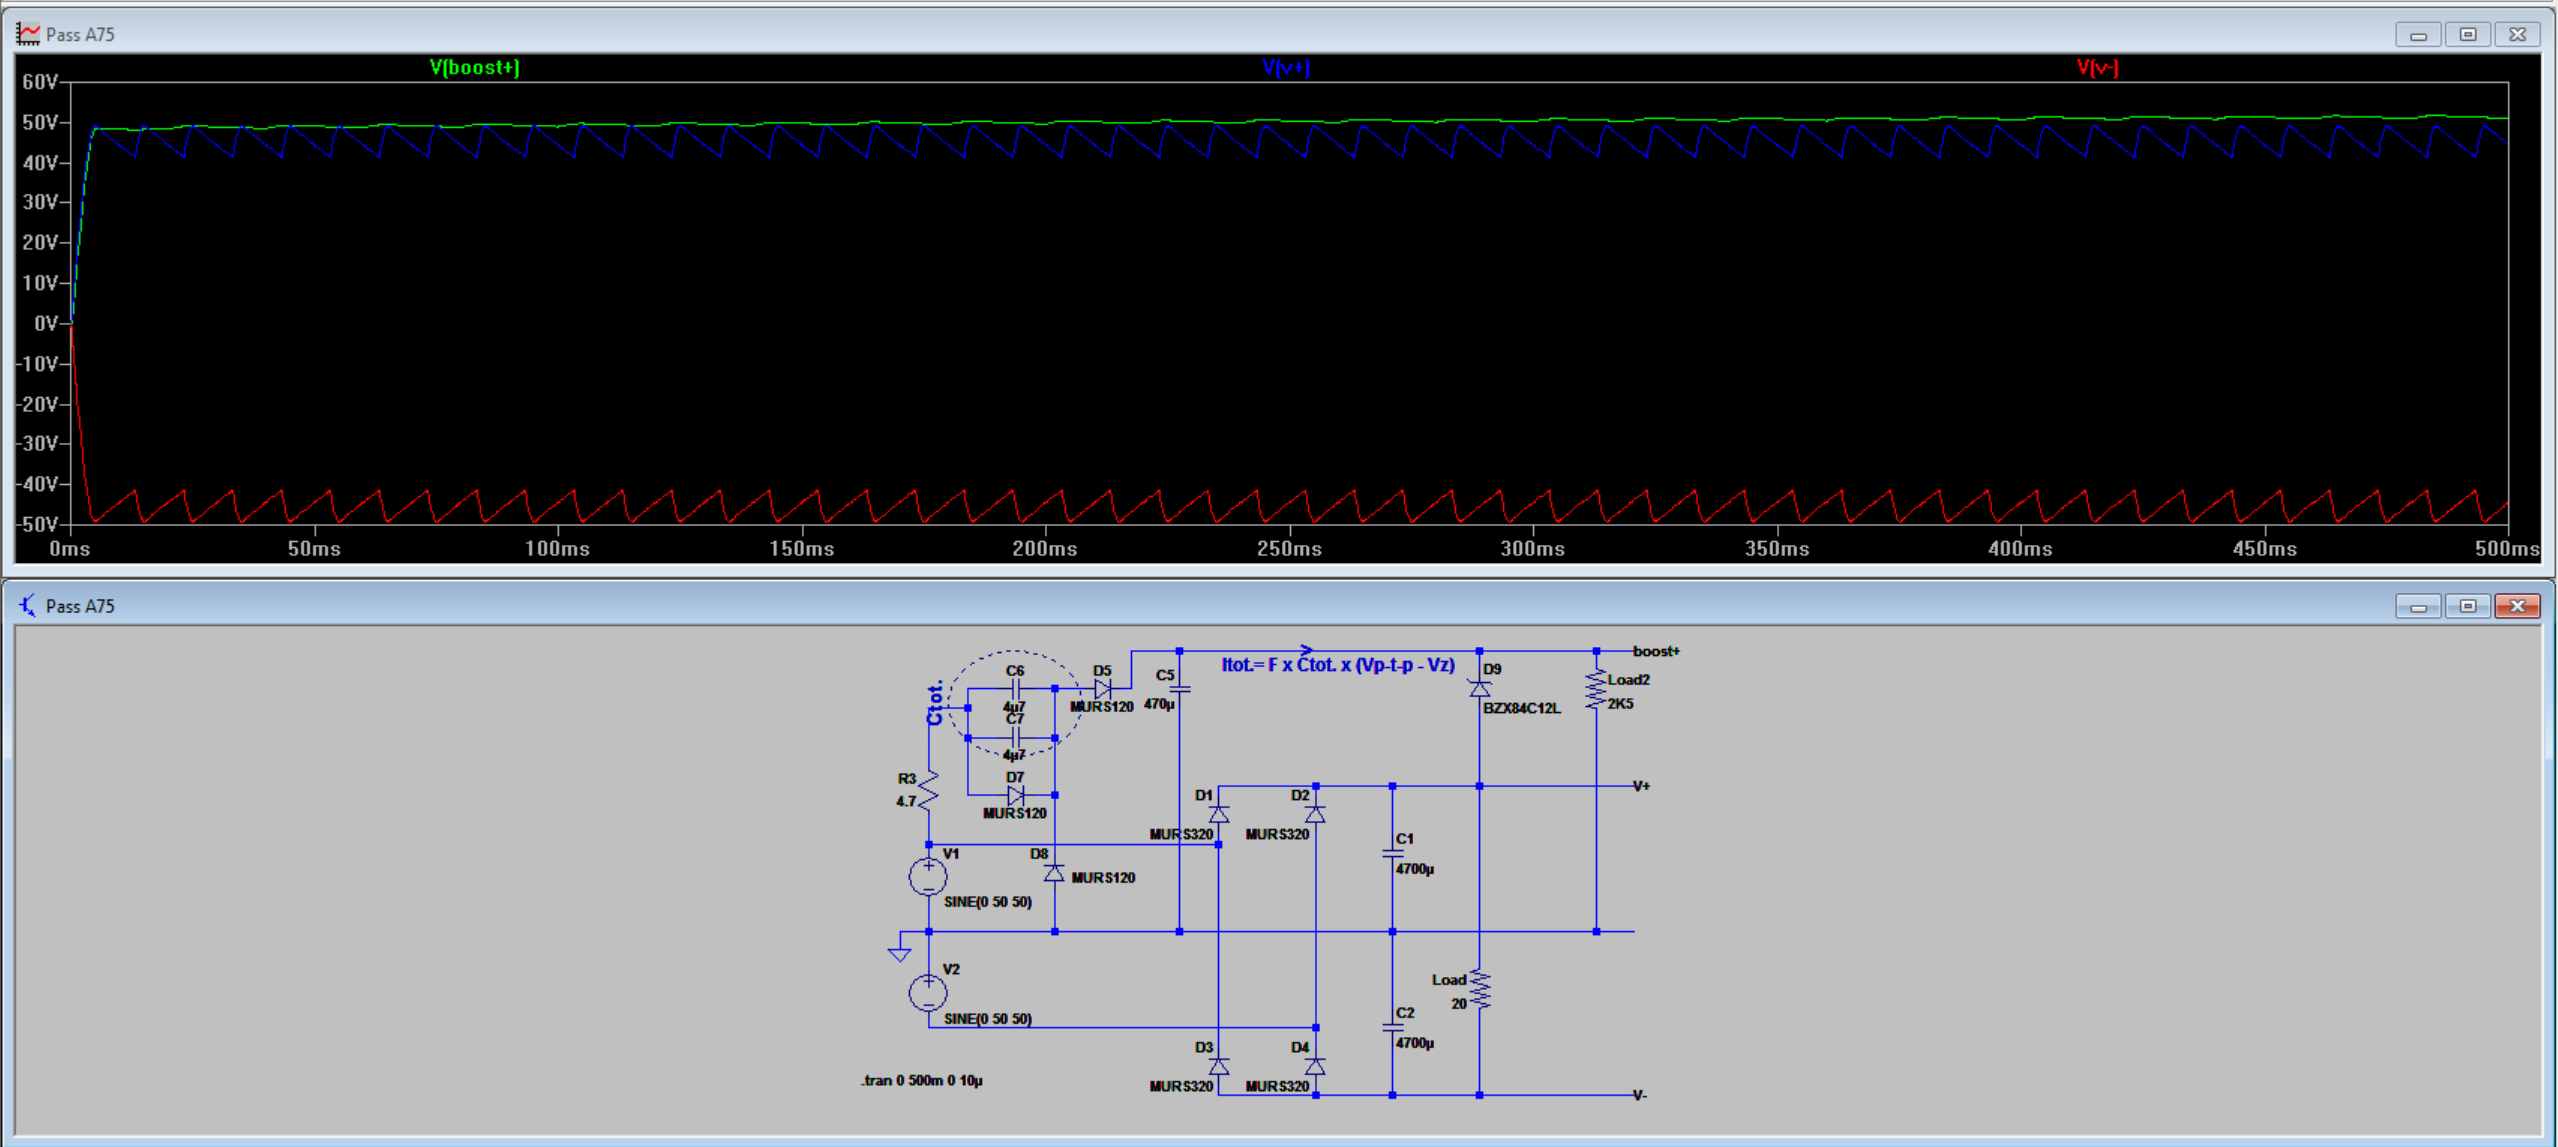The width and height of the screenshot is (2558, 1147).
Task: Click the .tran 0 500m 0 10µ directive
Action: (x=921, y=1080)
